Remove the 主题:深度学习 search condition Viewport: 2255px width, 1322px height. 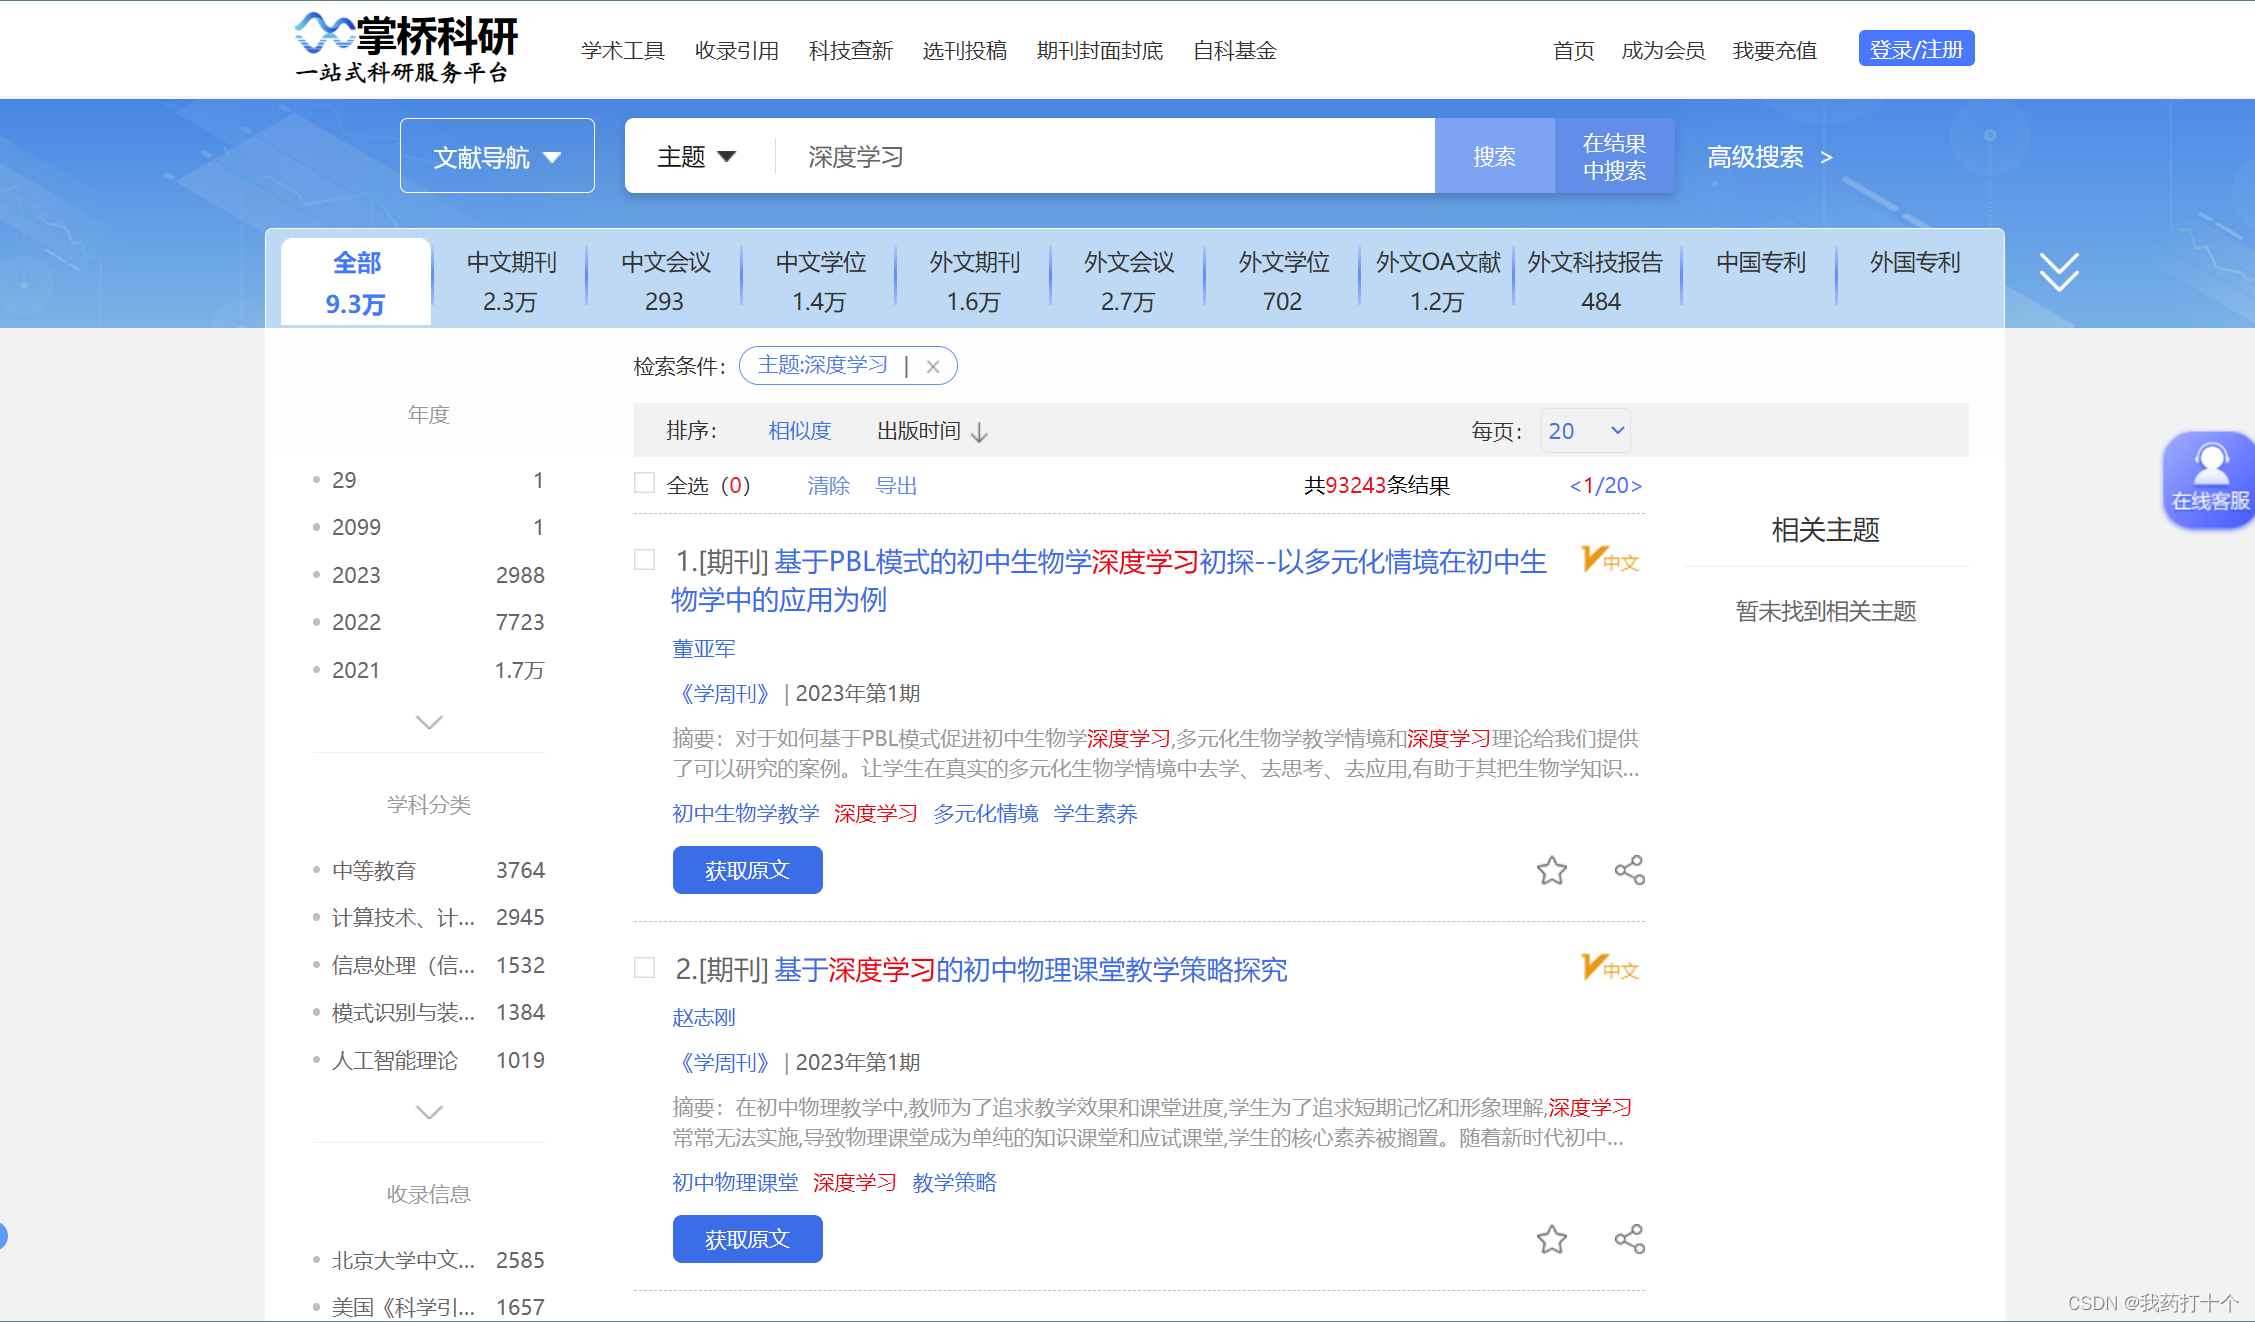[x=932, y=367]
